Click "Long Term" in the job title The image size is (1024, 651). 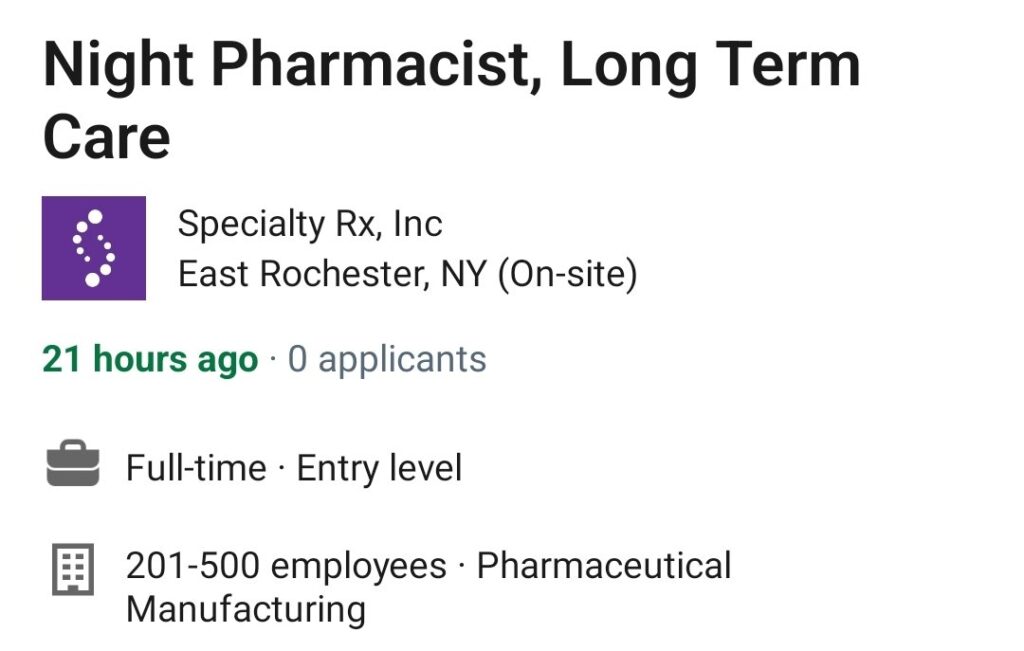point(710,64)
